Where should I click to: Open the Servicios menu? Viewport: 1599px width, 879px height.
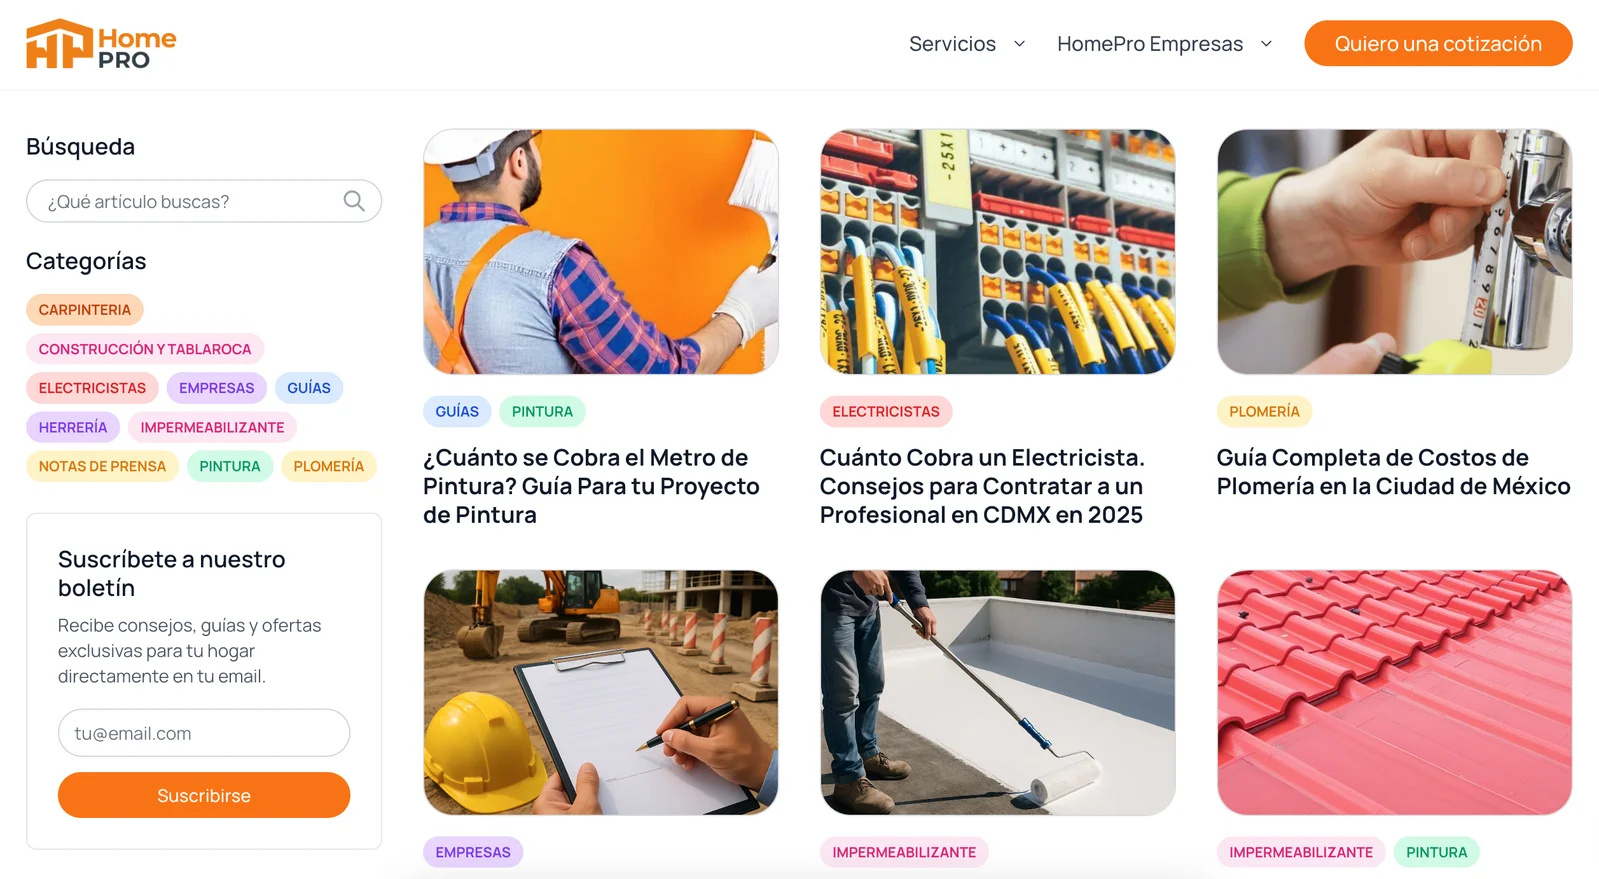952,44
